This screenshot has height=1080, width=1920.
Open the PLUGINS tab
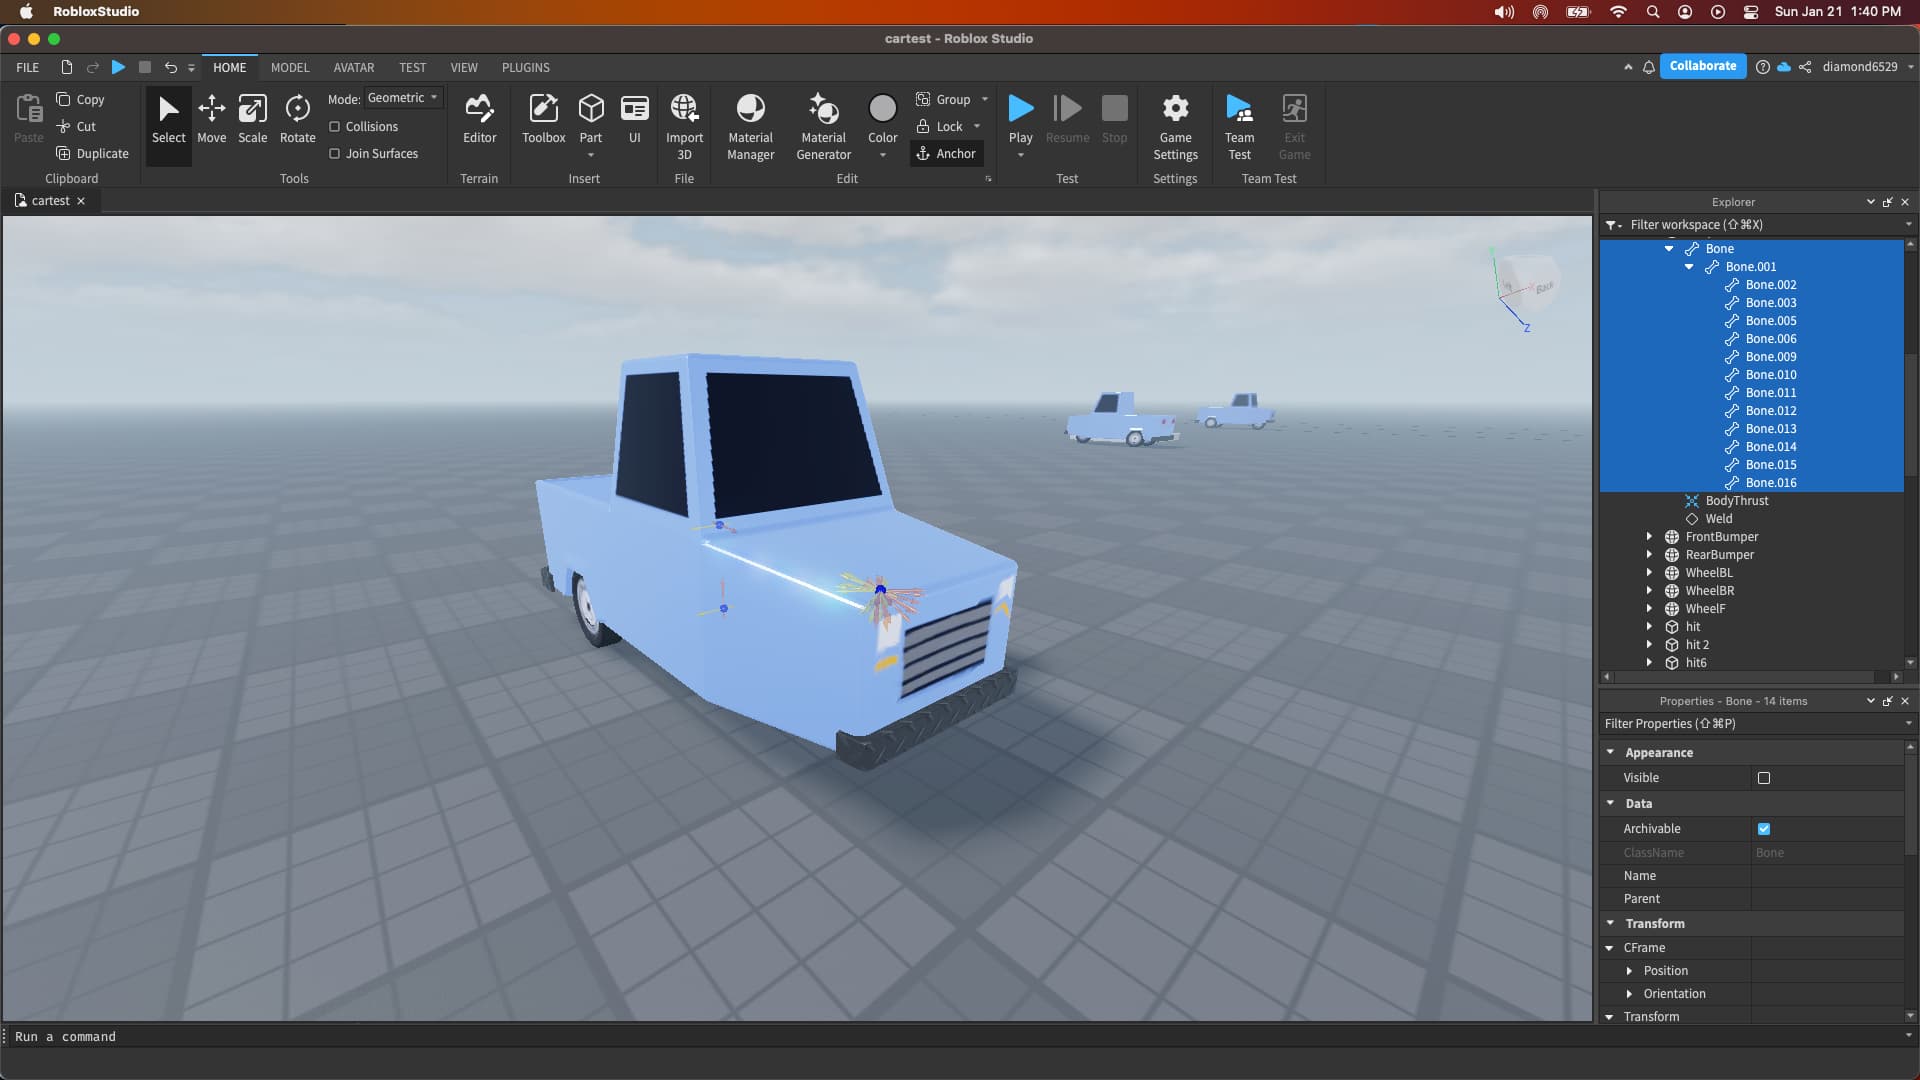(526, 67)
